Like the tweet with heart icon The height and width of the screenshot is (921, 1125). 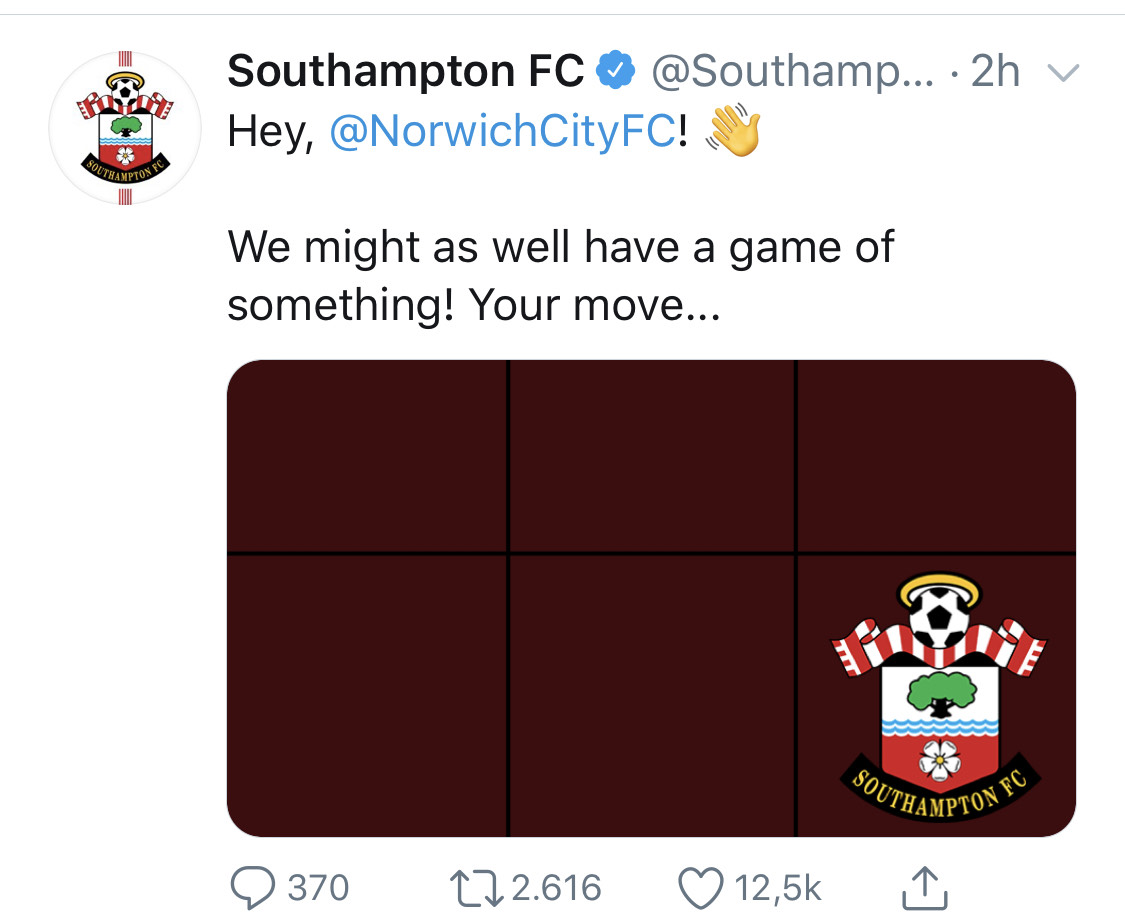pos(701,887)
